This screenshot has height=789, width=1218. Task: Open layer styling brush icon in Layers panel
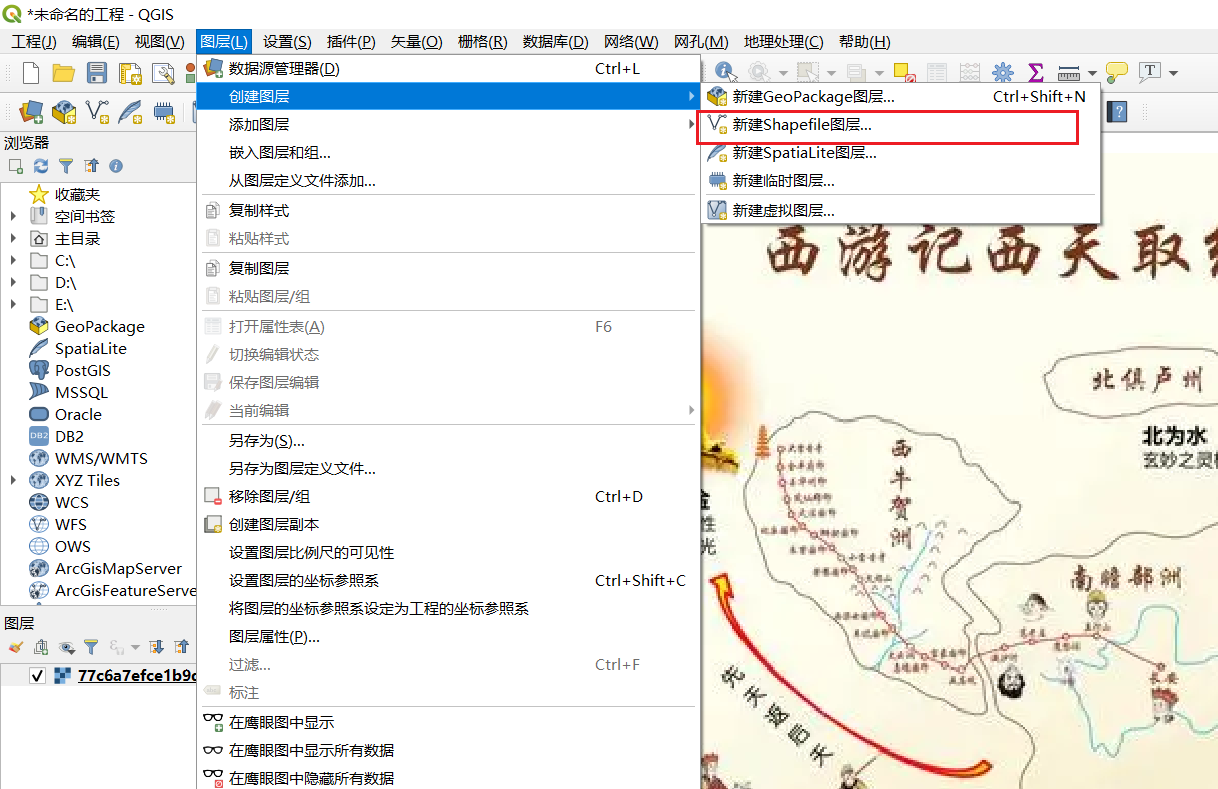pyautogui.click(x=15, y=647)
